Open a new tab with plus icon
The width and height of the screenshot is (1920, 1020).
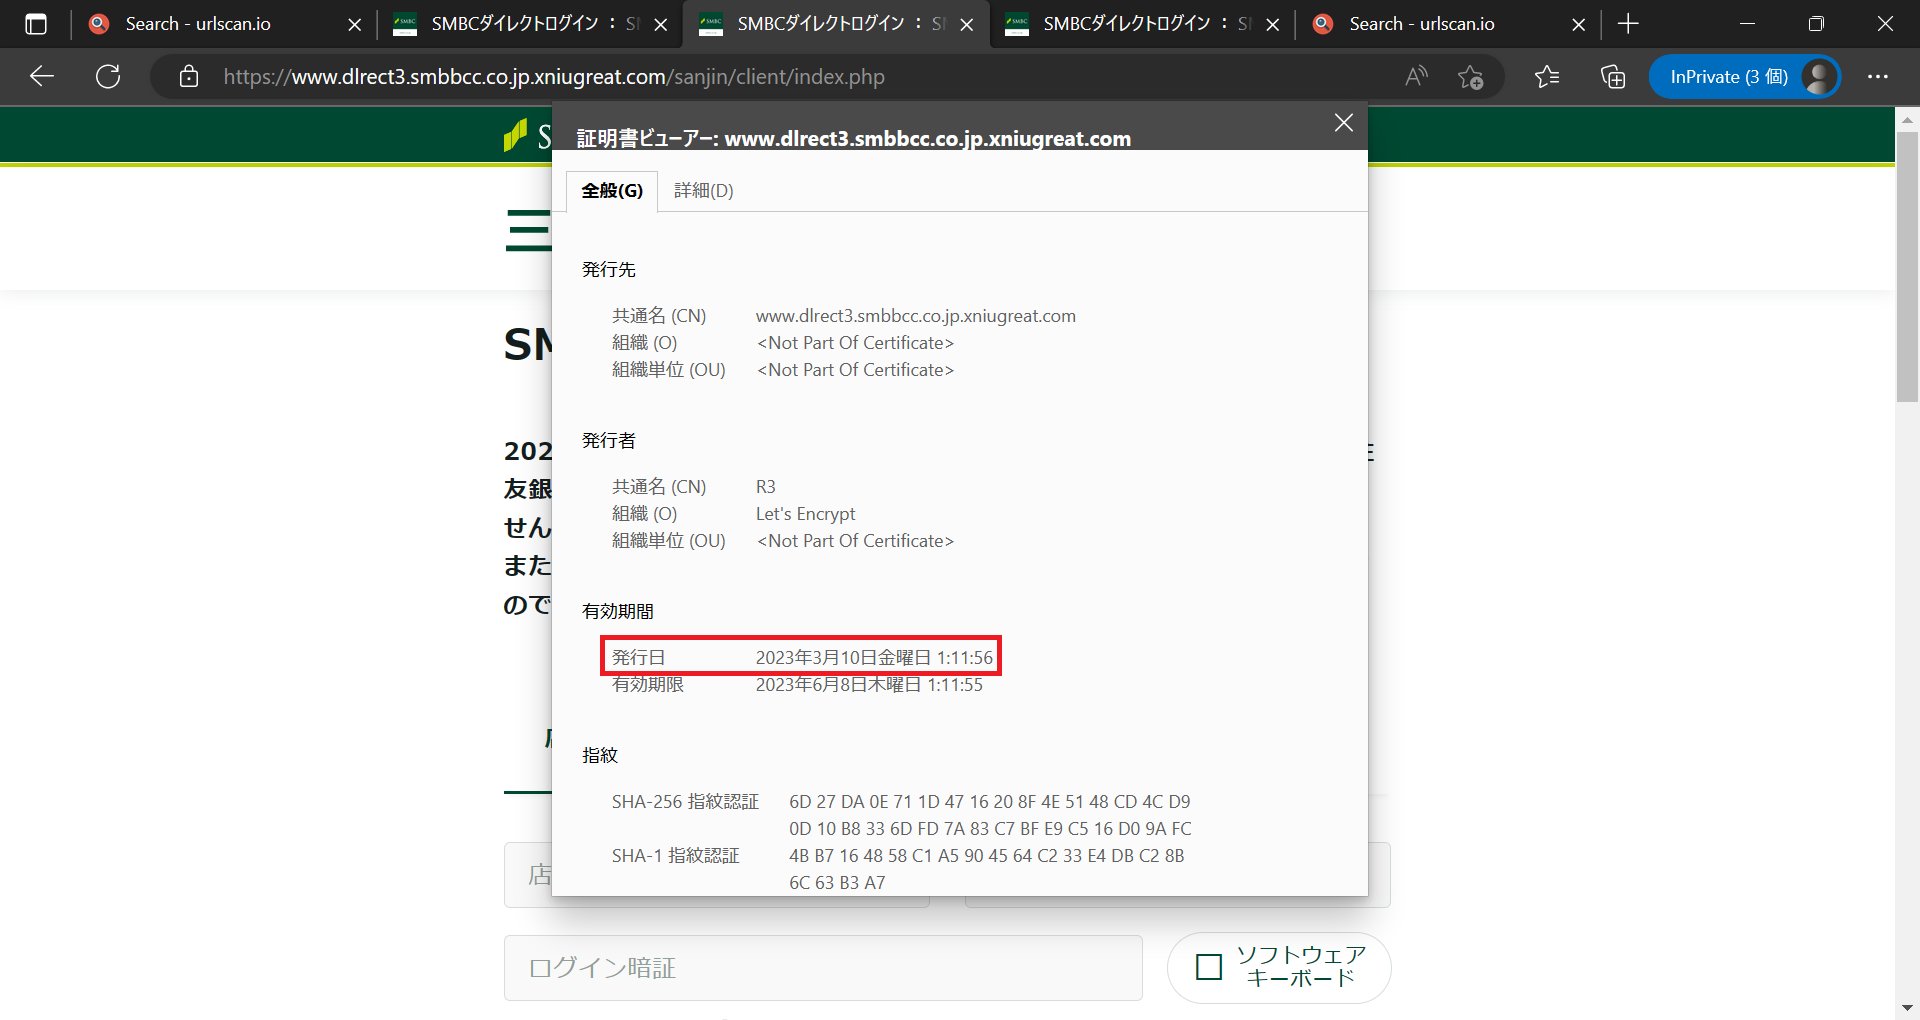tap(1628, 24)
